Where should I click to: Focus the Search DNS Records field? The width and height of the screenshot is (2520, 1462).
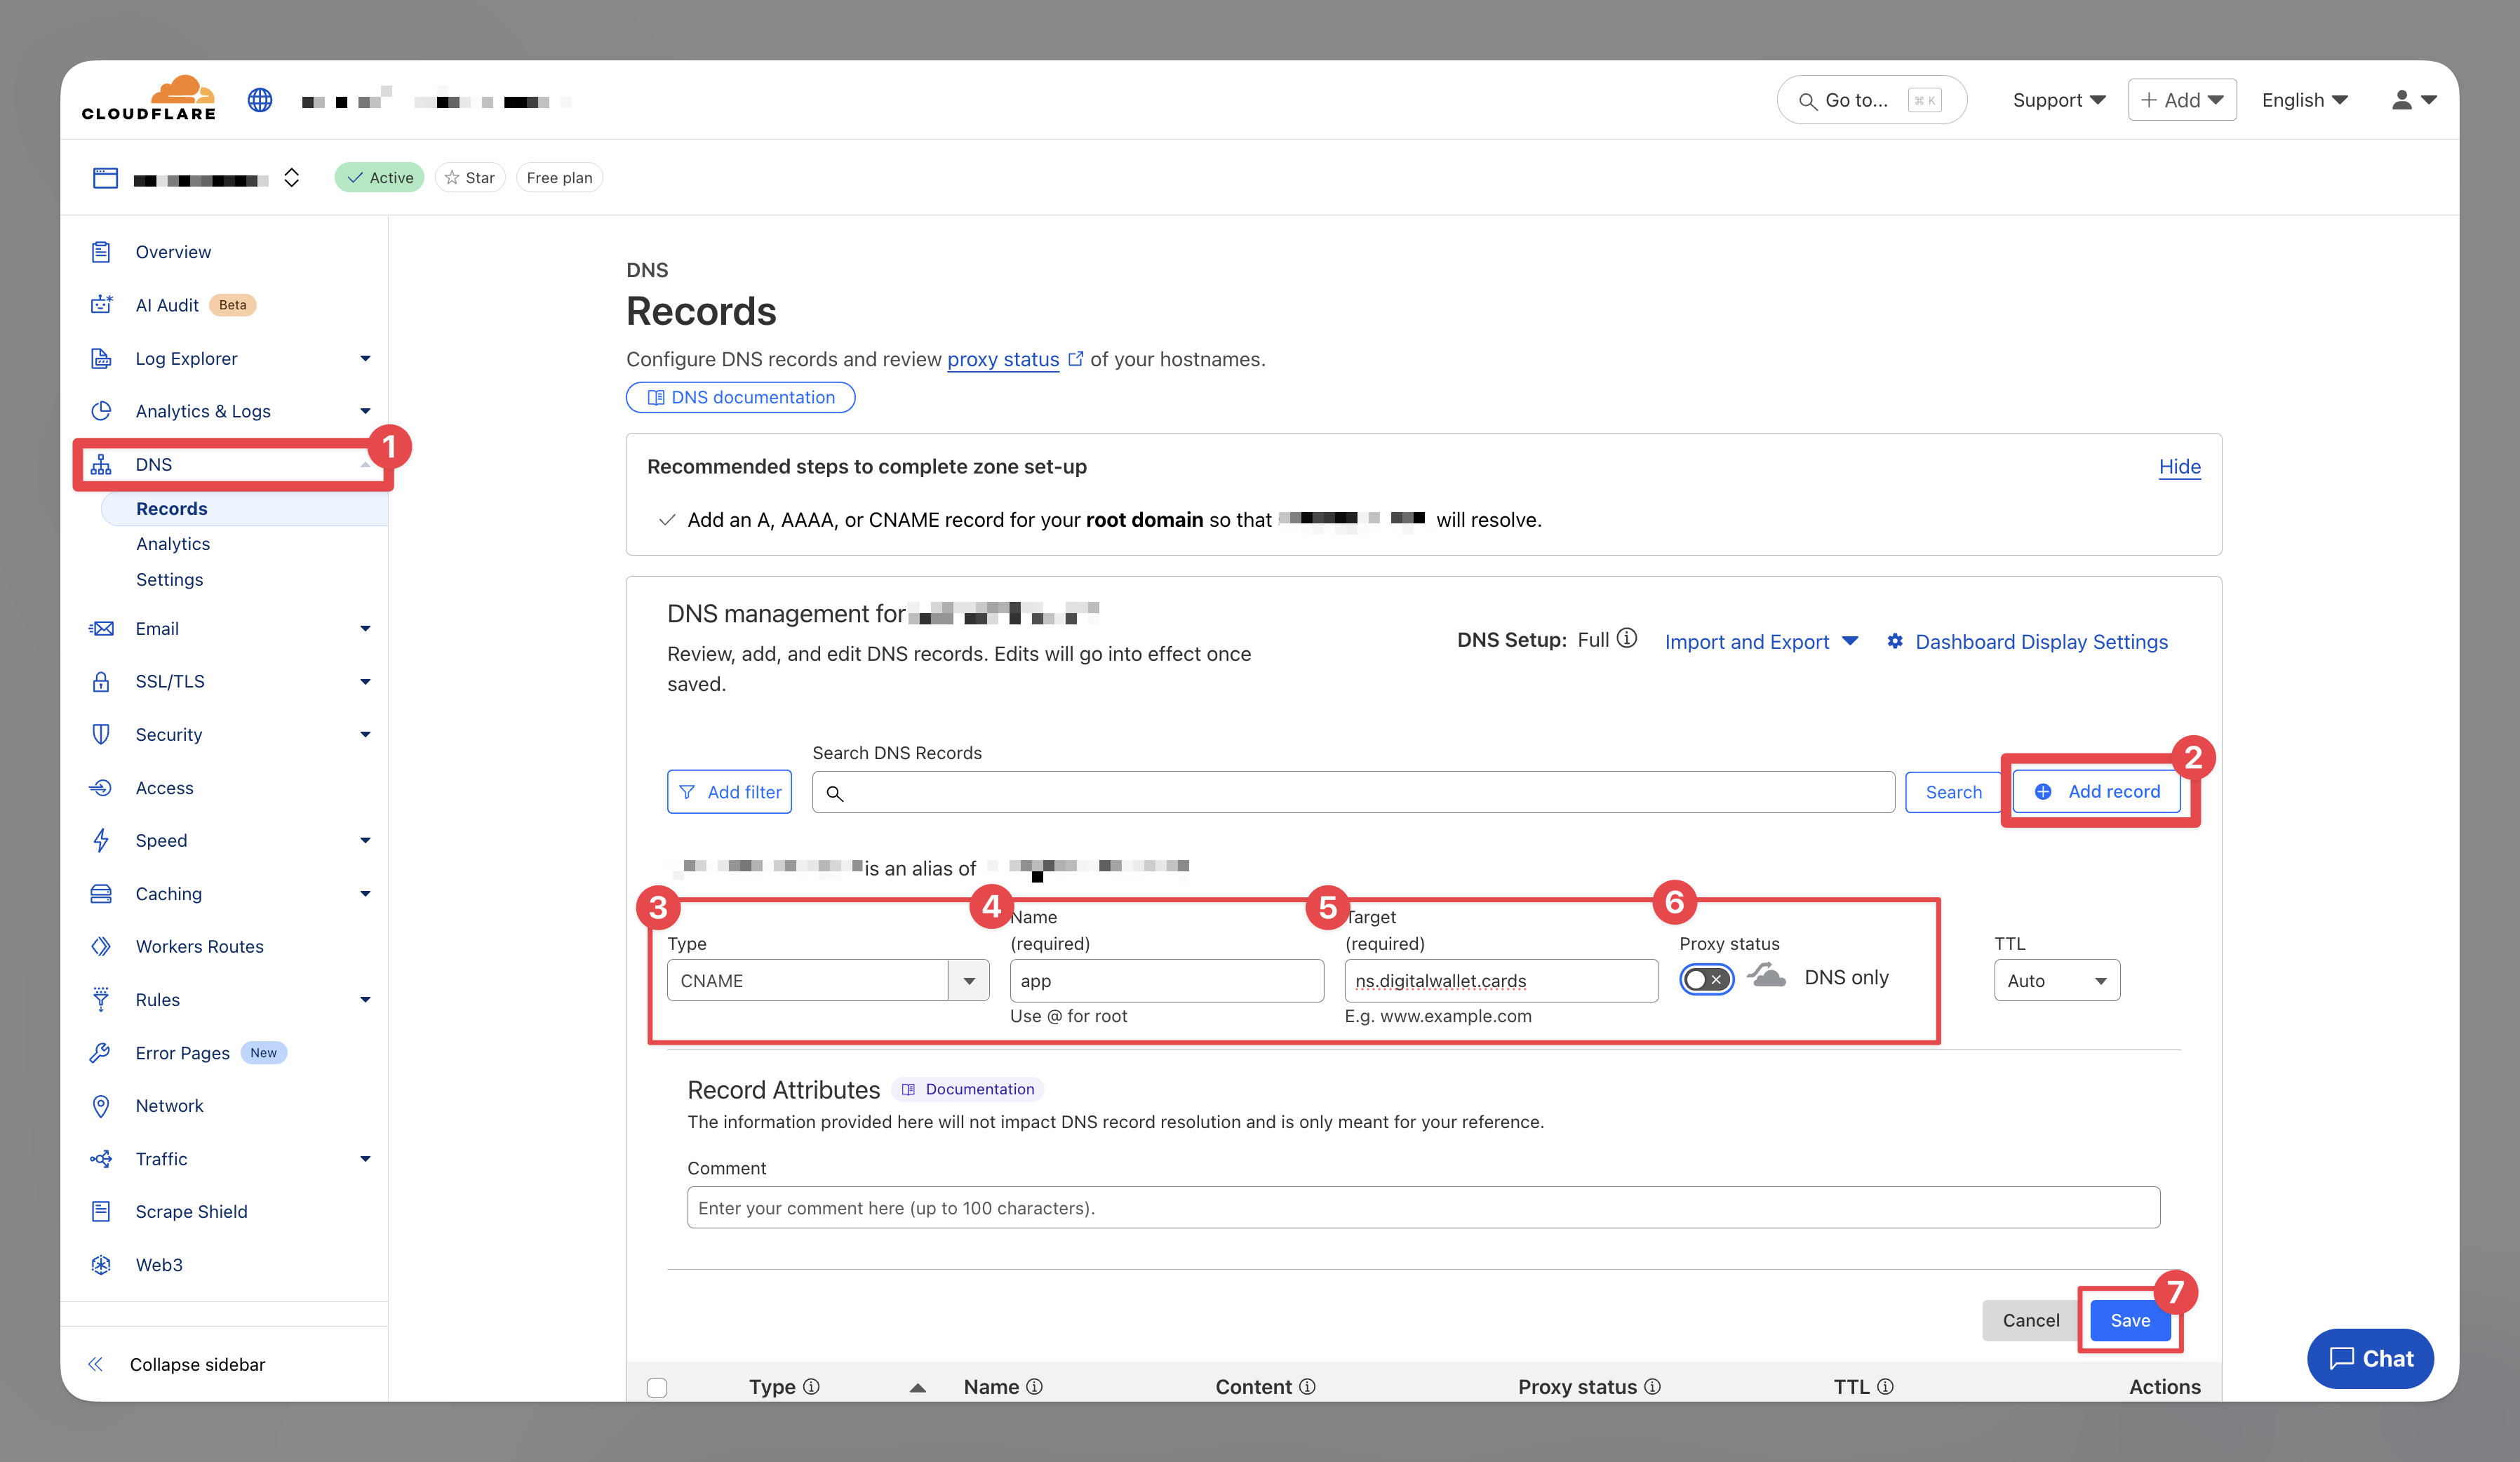(x=1353, y=792)
